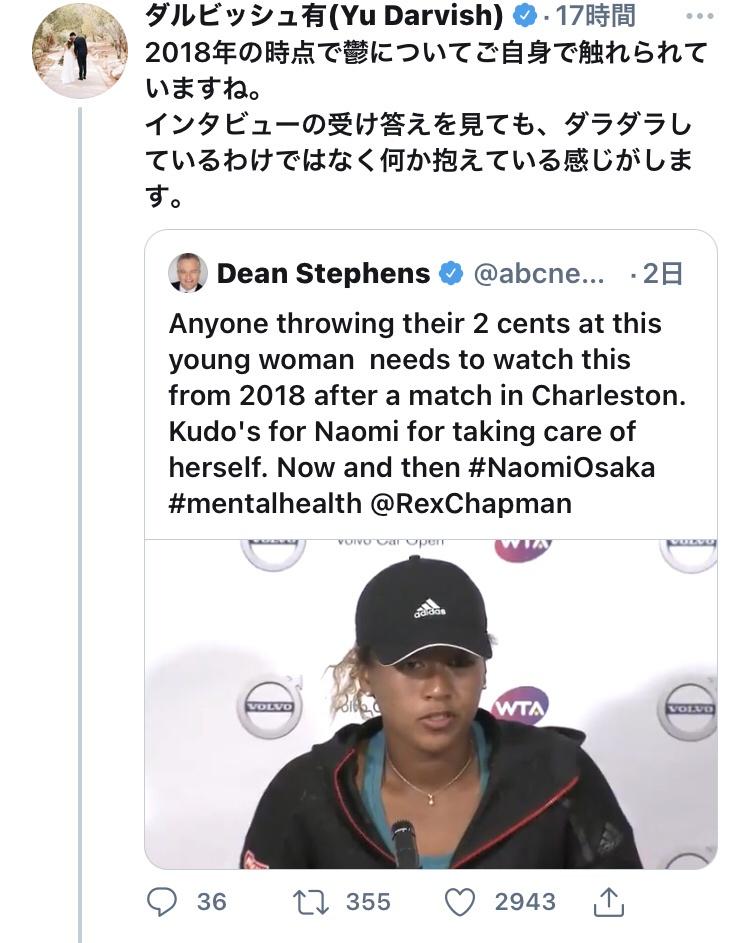Retweet using the retweet arrows icon

pos(310,902)
